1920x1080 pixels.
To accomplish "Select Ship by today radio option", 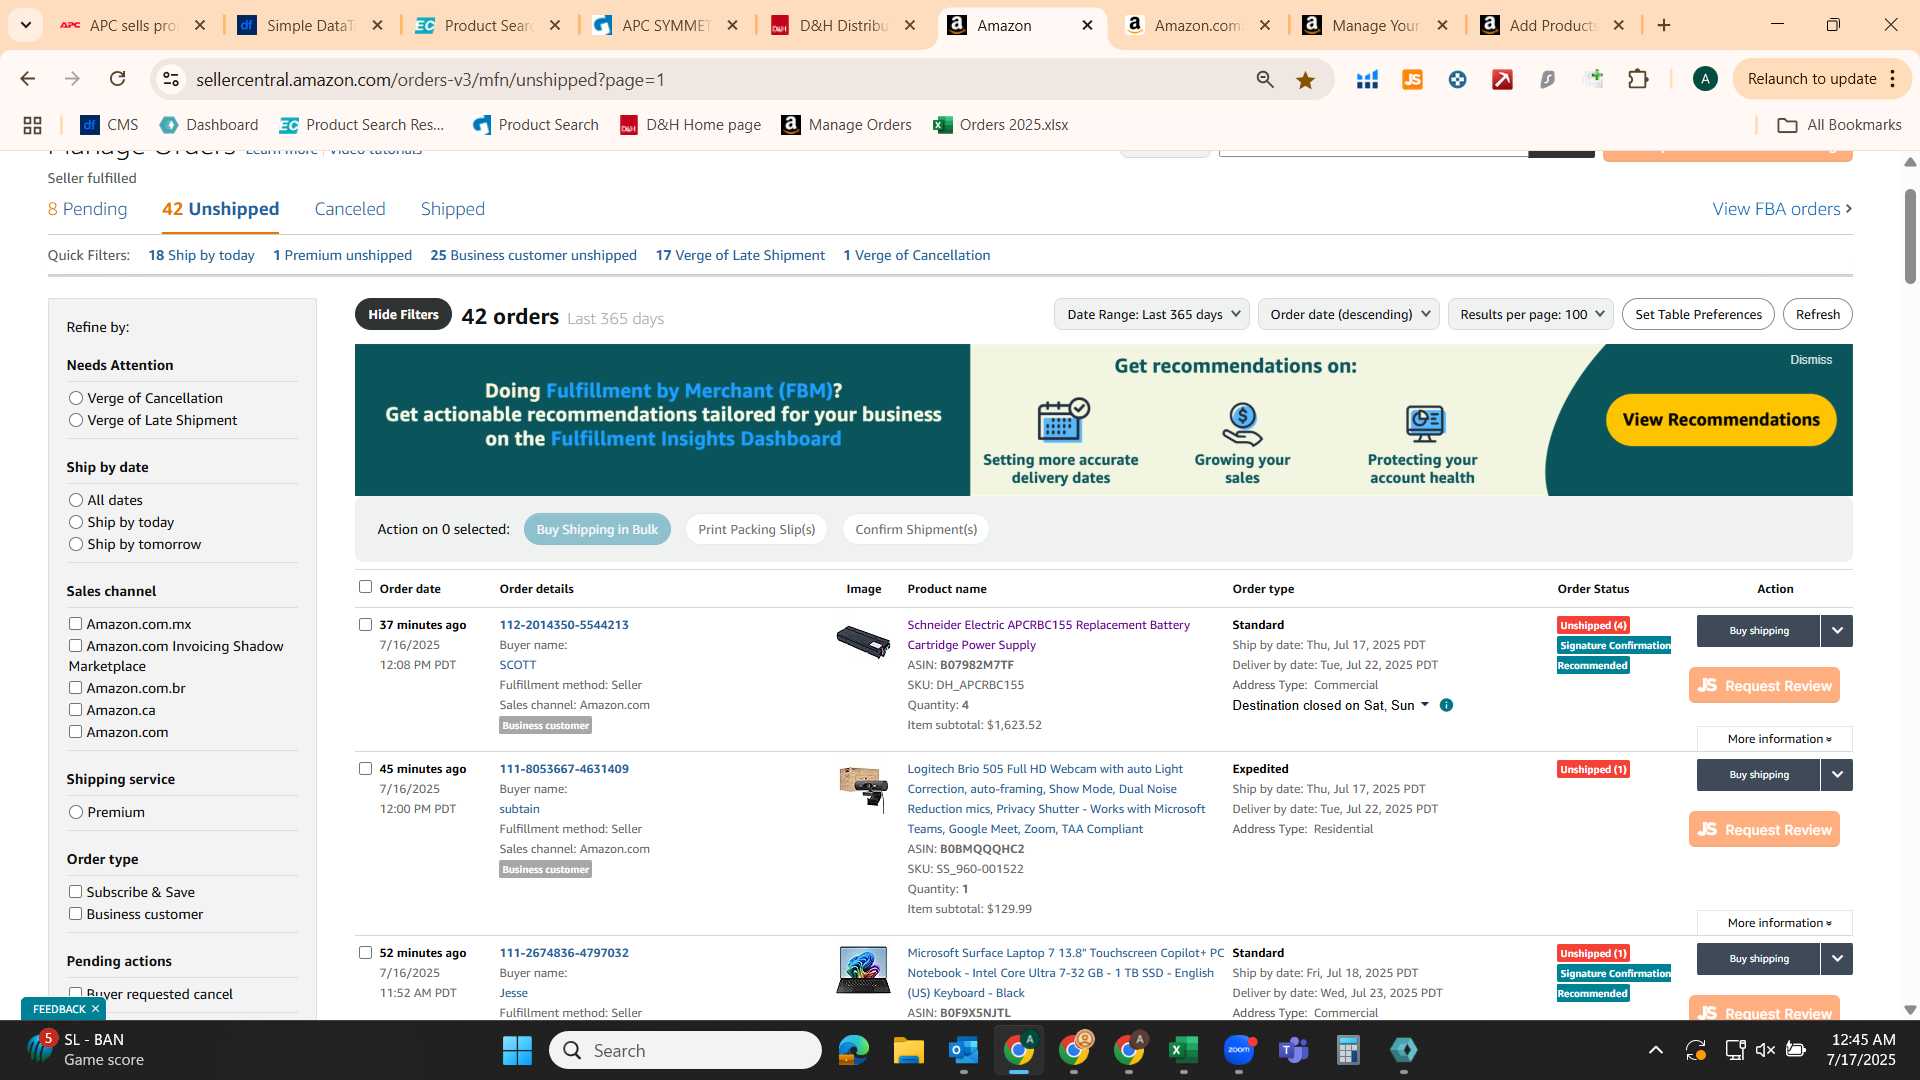I will pyautogui.click(x=75, y=522).
